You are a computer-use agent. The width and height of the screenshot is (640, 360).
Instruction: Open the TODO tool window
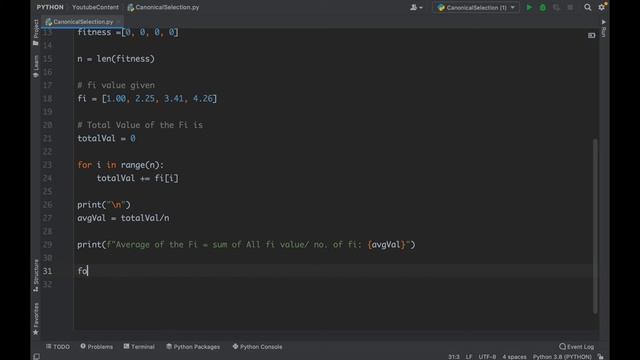pyautogui.click(x=58, y=347)
